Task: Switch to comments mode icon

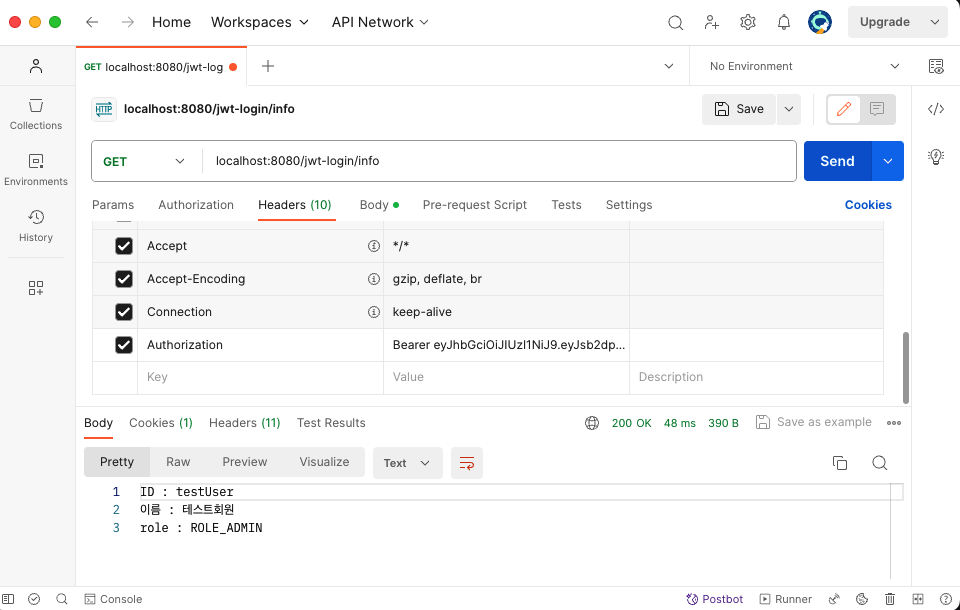Action: [x=877, y=109]
